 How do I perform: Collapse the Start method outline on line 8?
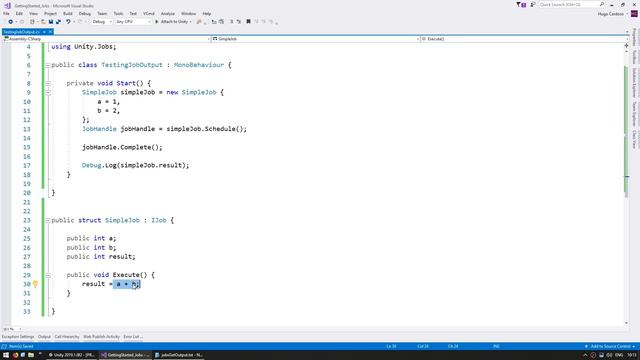point(48,83)
